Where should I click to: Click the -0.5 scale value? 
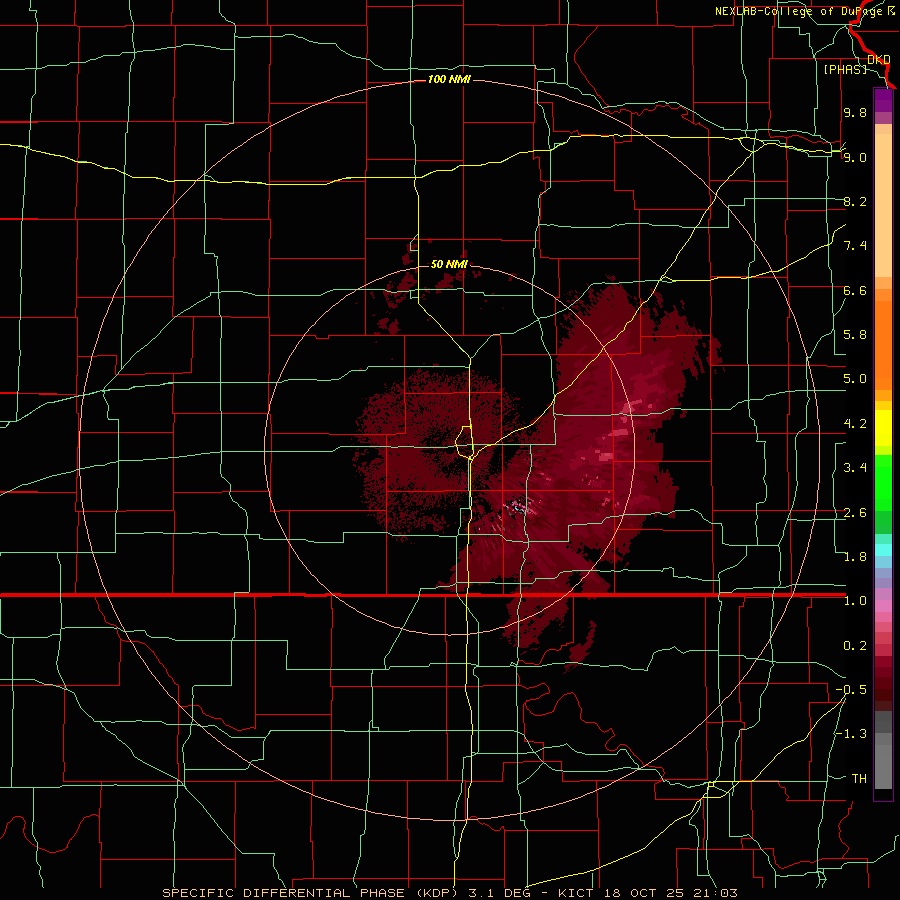click(x=851, y=690)
